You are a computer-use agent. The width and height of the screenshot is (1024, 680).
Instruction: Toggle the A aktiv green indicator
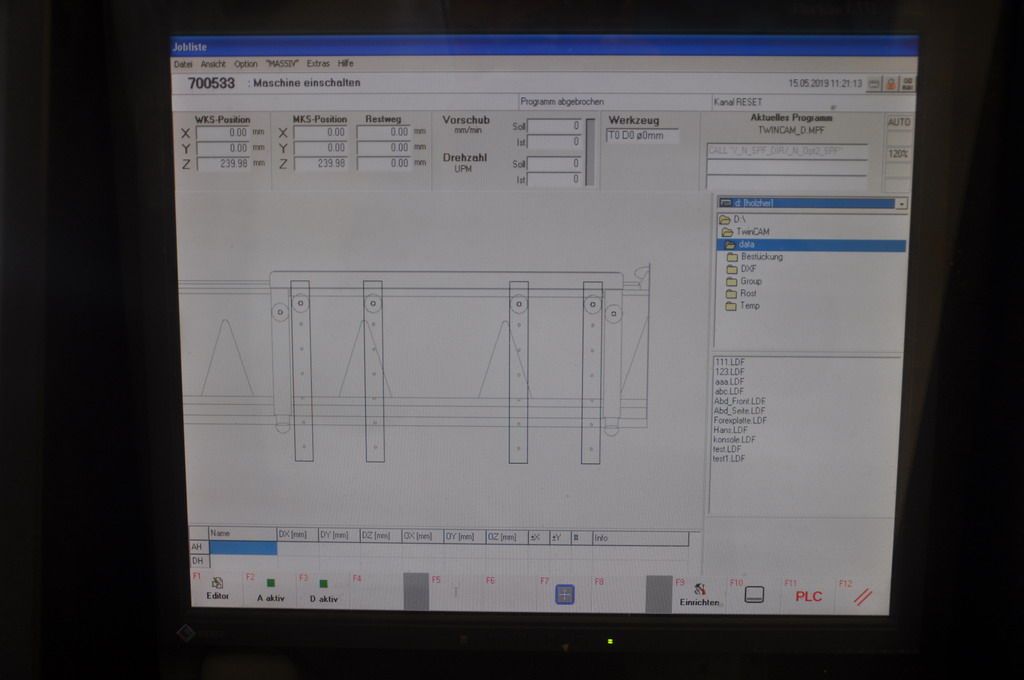coord(270,583)
